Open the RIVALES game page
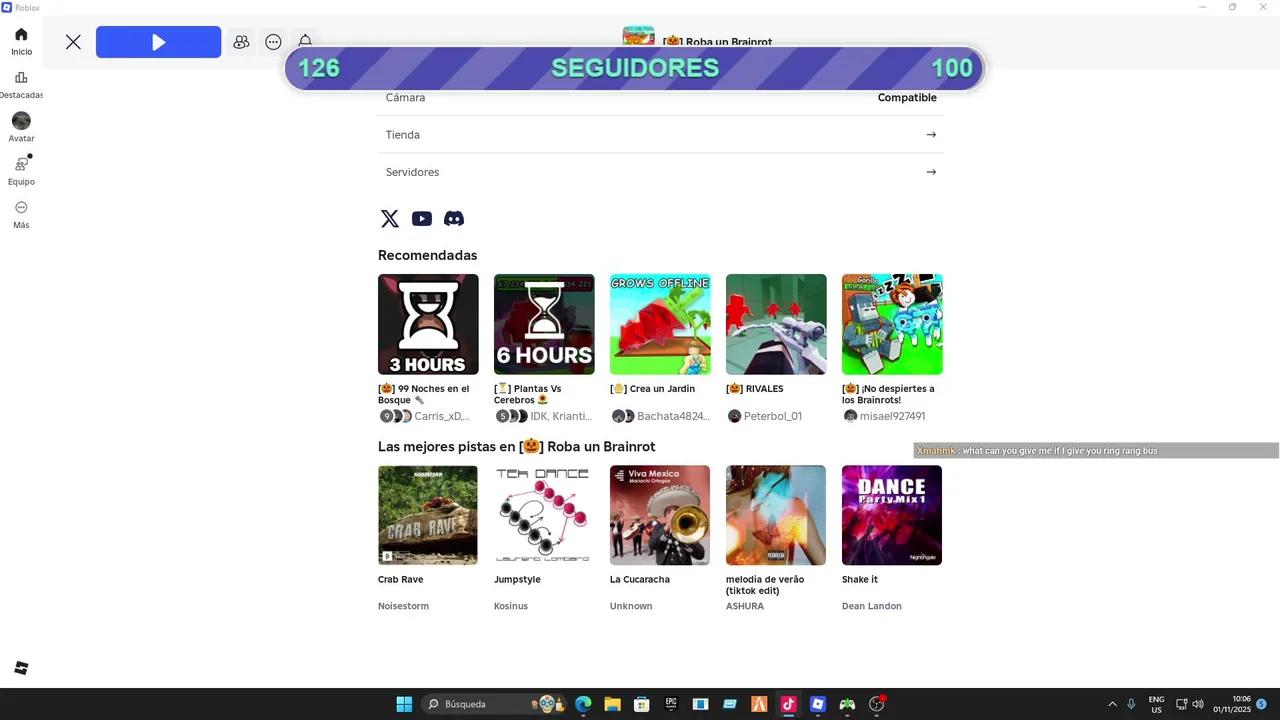 775,323
